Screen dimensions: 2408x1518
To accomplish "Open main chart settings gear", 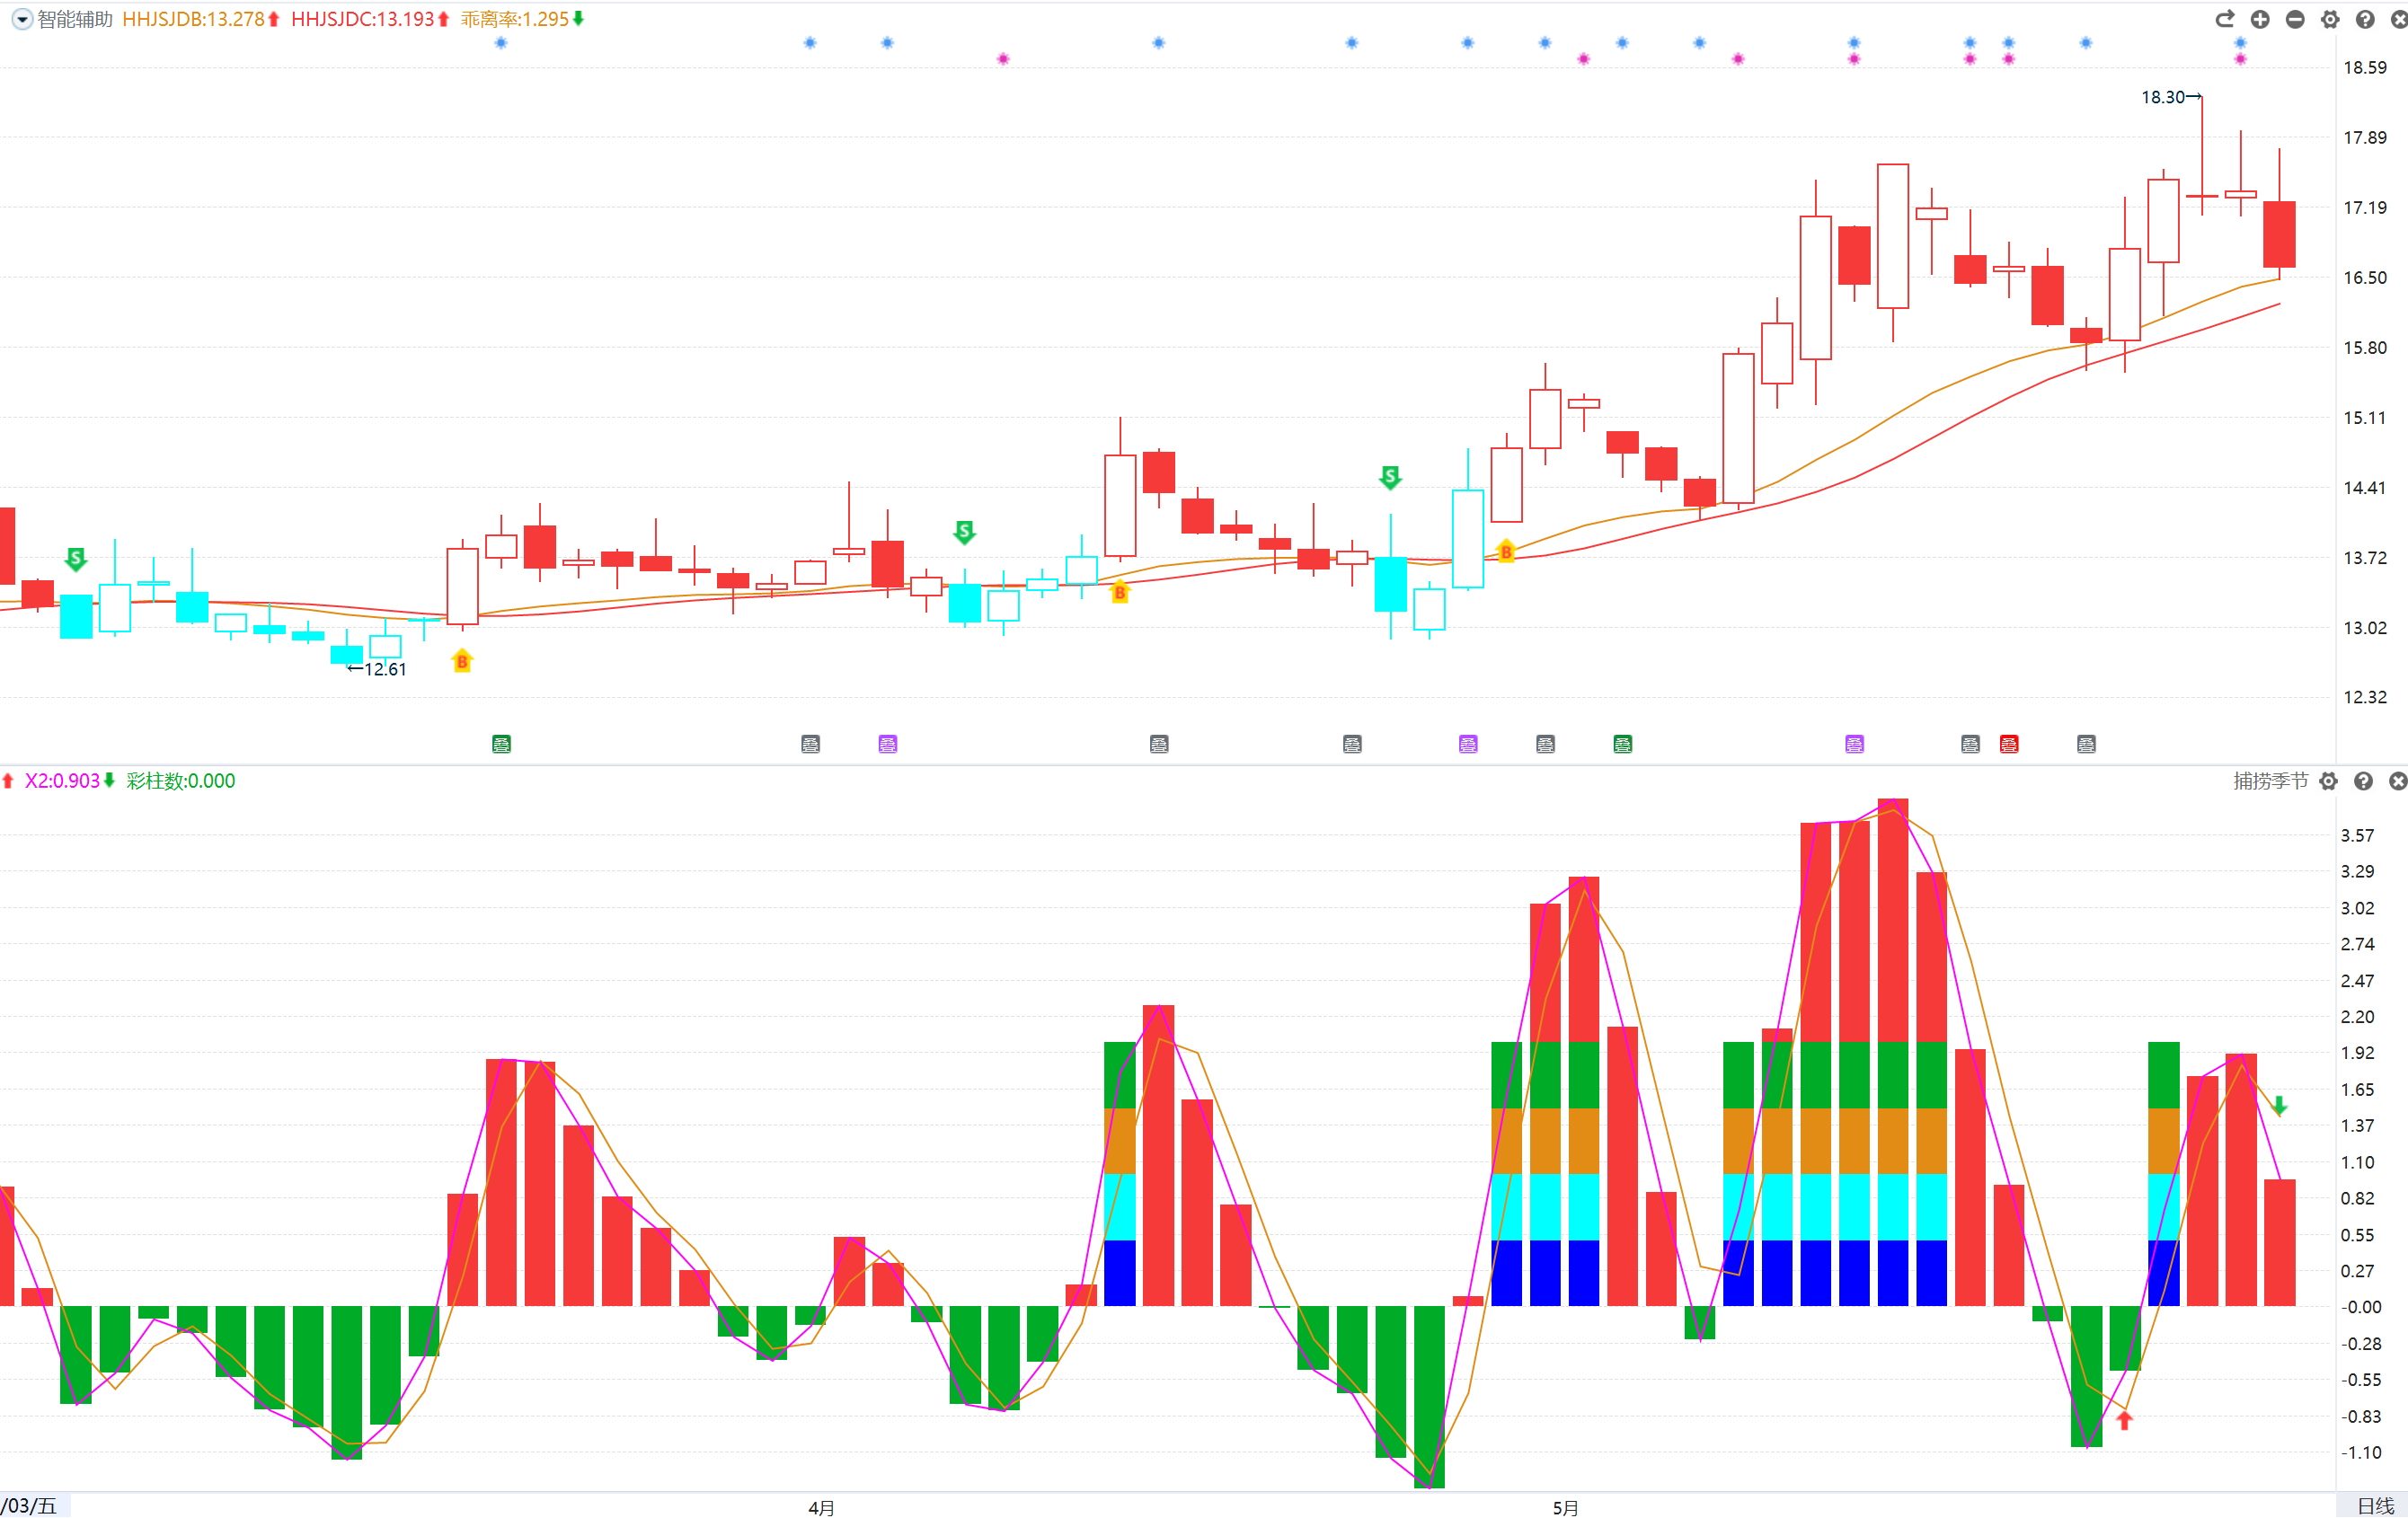I will (x=2330, y=19).
